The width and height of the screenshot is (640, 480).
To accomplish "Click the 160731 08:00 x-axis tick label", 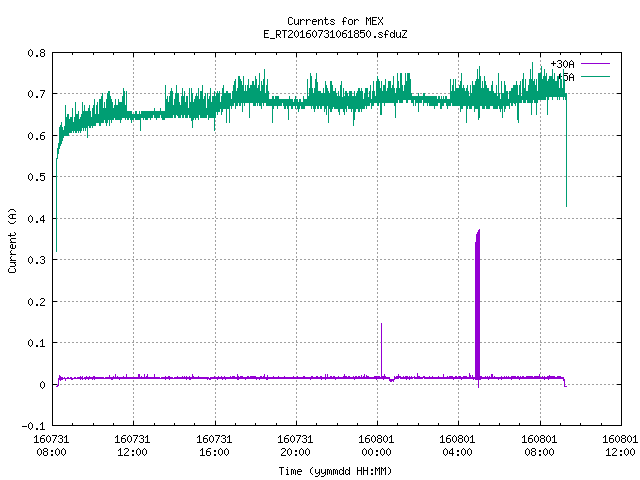I will [51, 446].
